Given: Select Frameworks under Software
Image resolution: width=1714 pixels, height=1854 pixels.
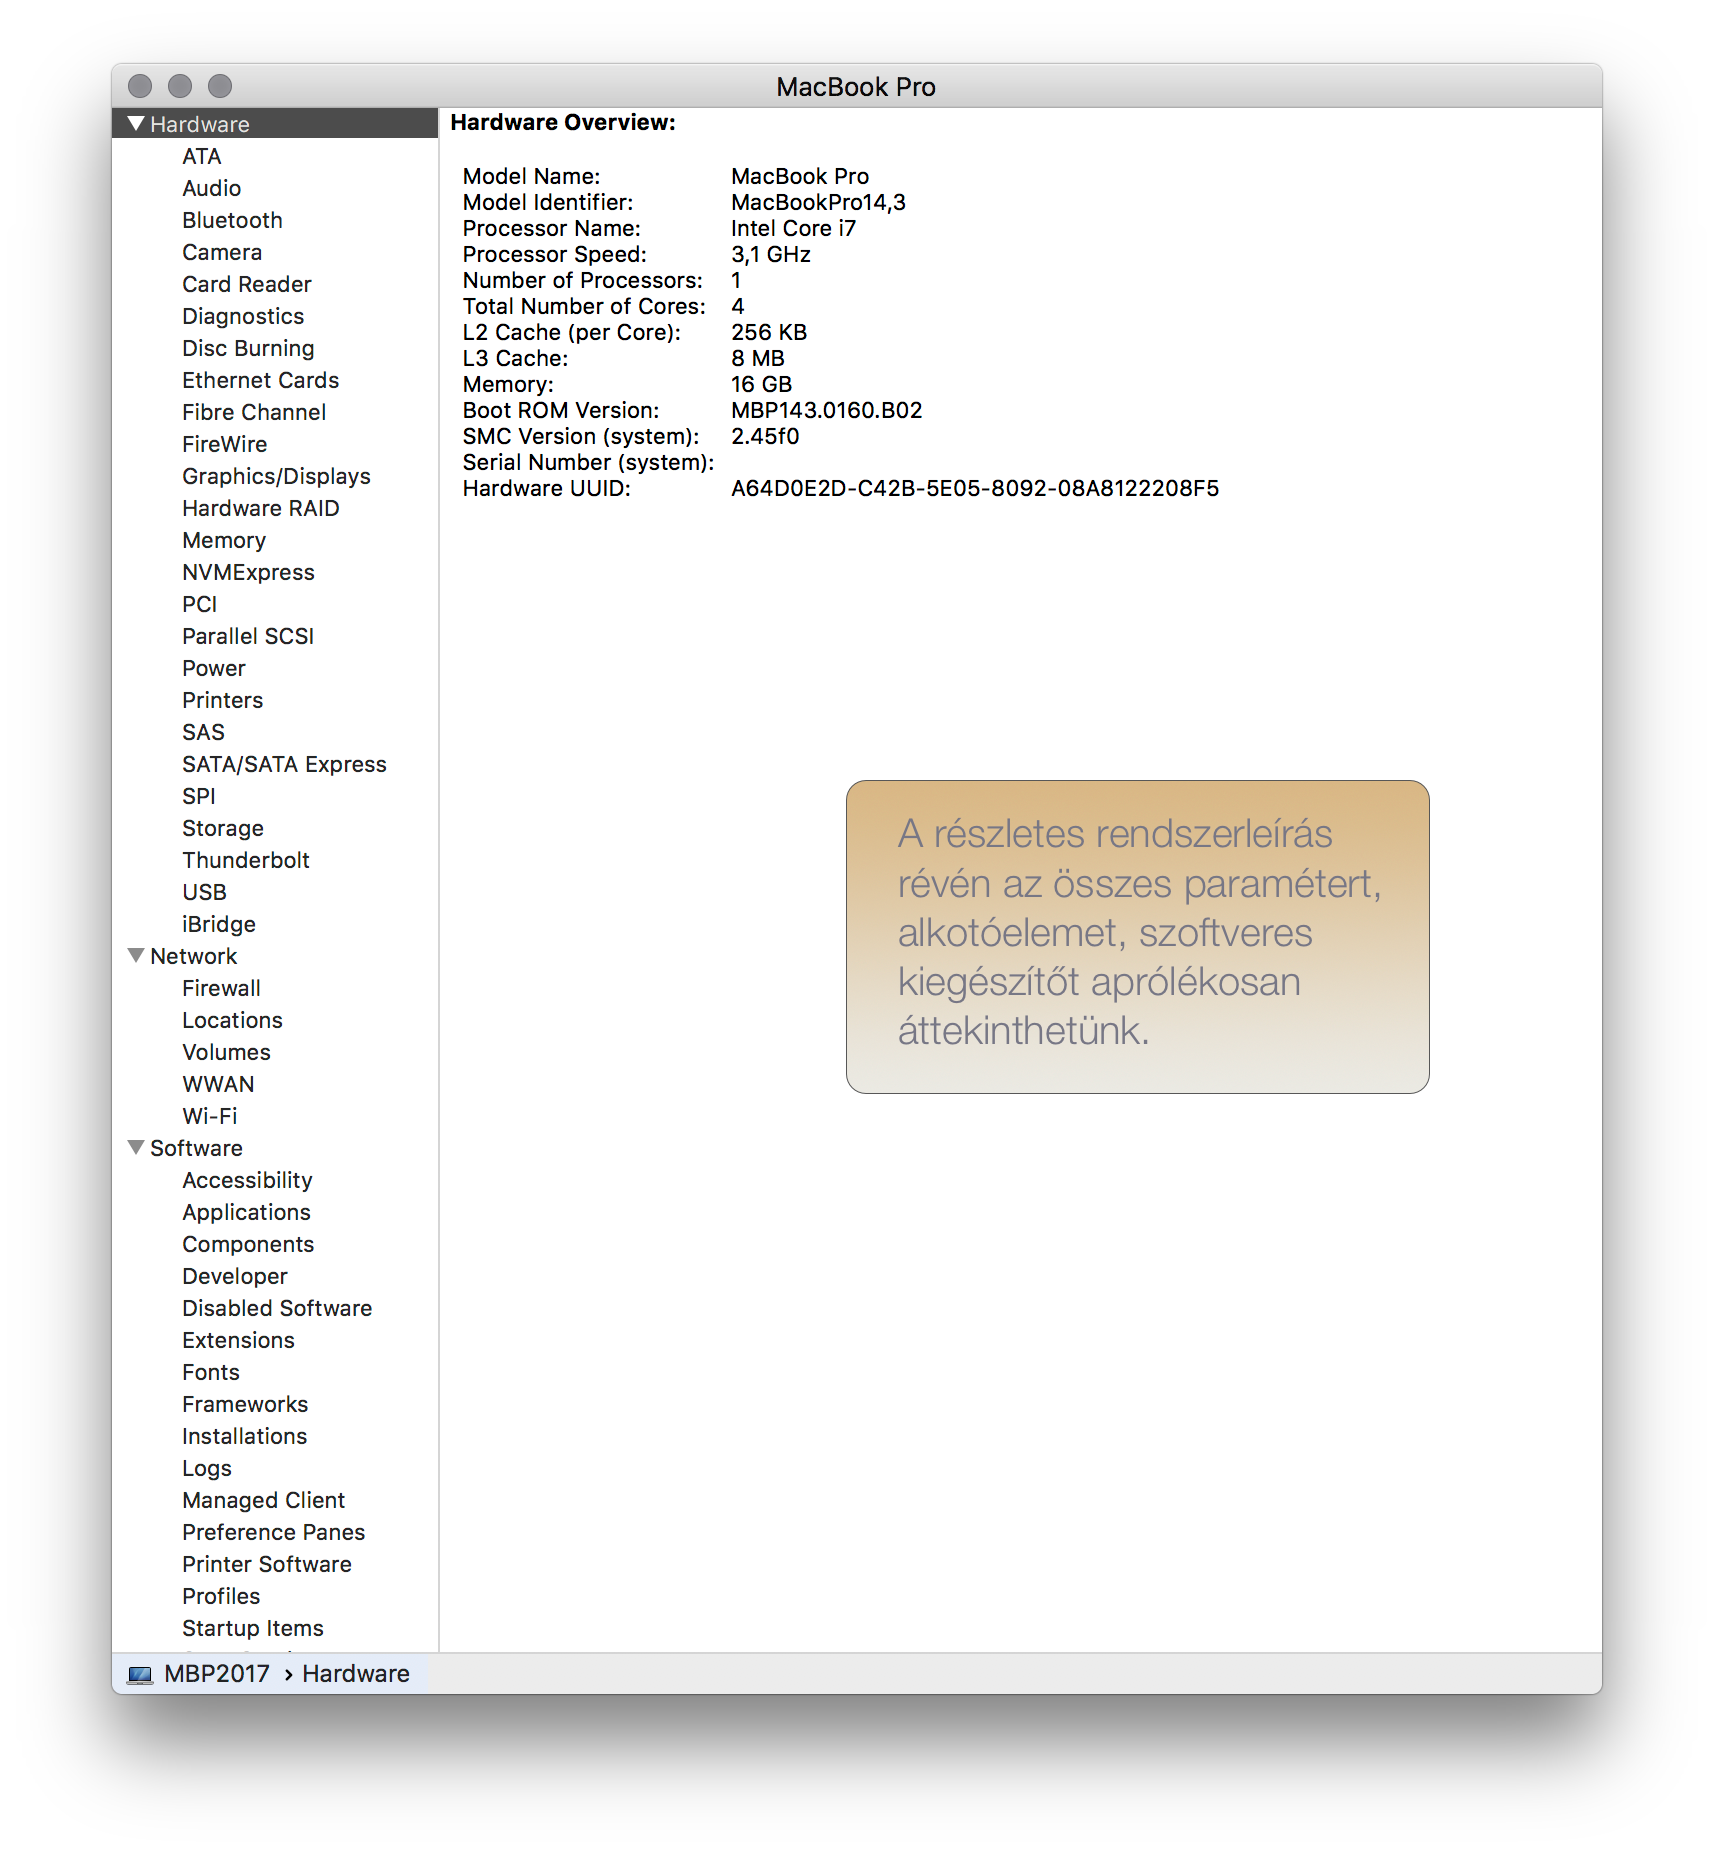Looking at the screenshot, I should click(x=245, y=1404).
